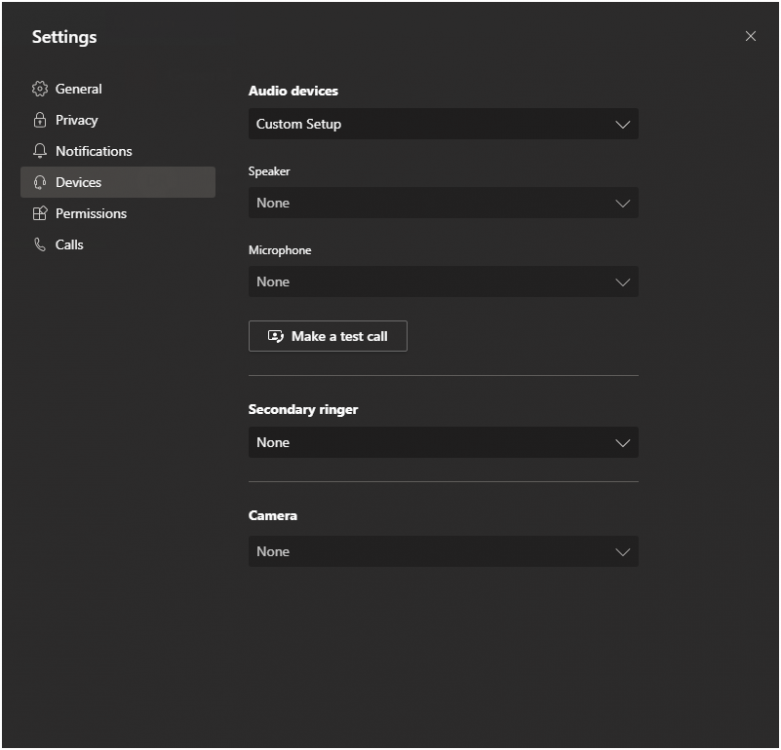The image size is (781, 750).
Task: Select the Permissions label in the sidebar
Action: [91, 213]
